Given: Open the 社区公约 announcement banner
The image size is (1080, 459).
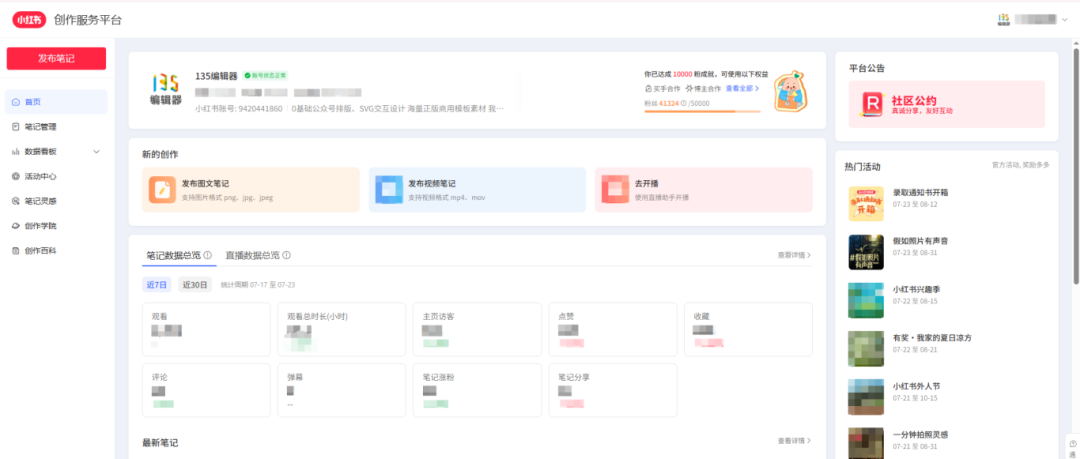Looking at the screenshot, I should tap(946, 104).
